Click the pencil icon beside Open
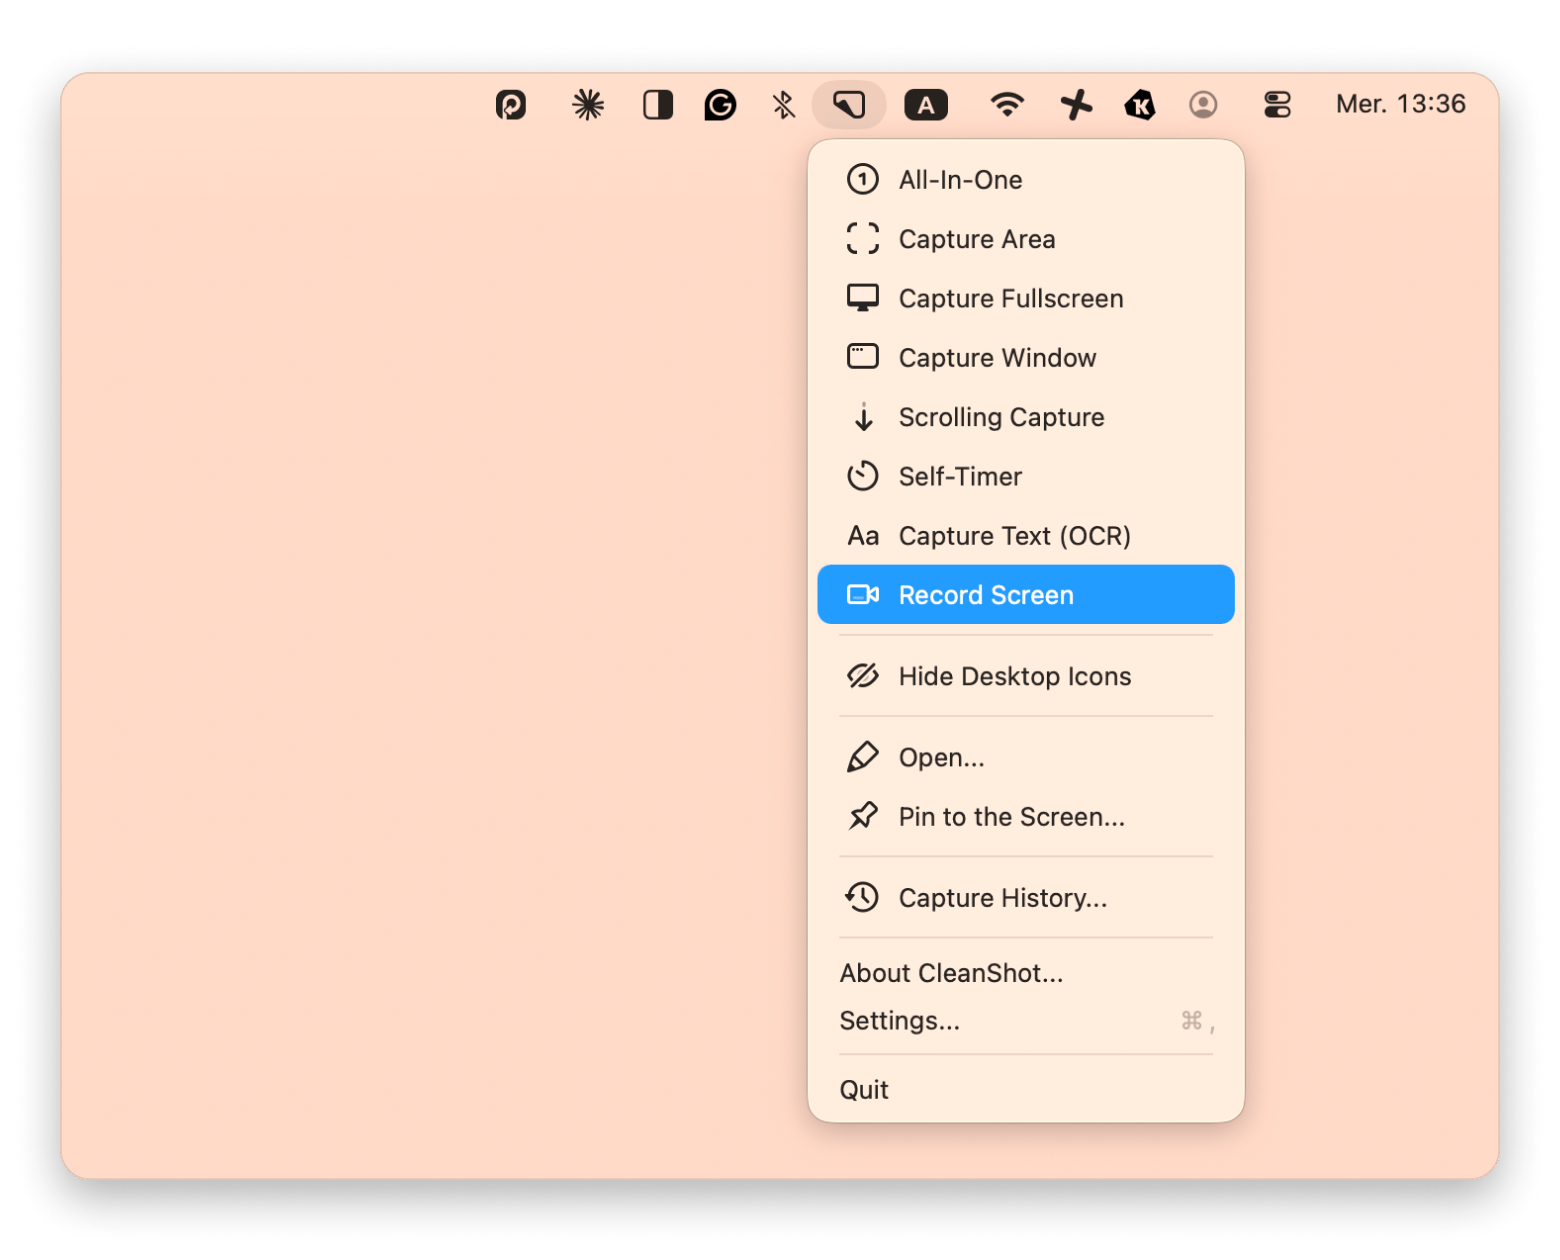 [863, 757]
